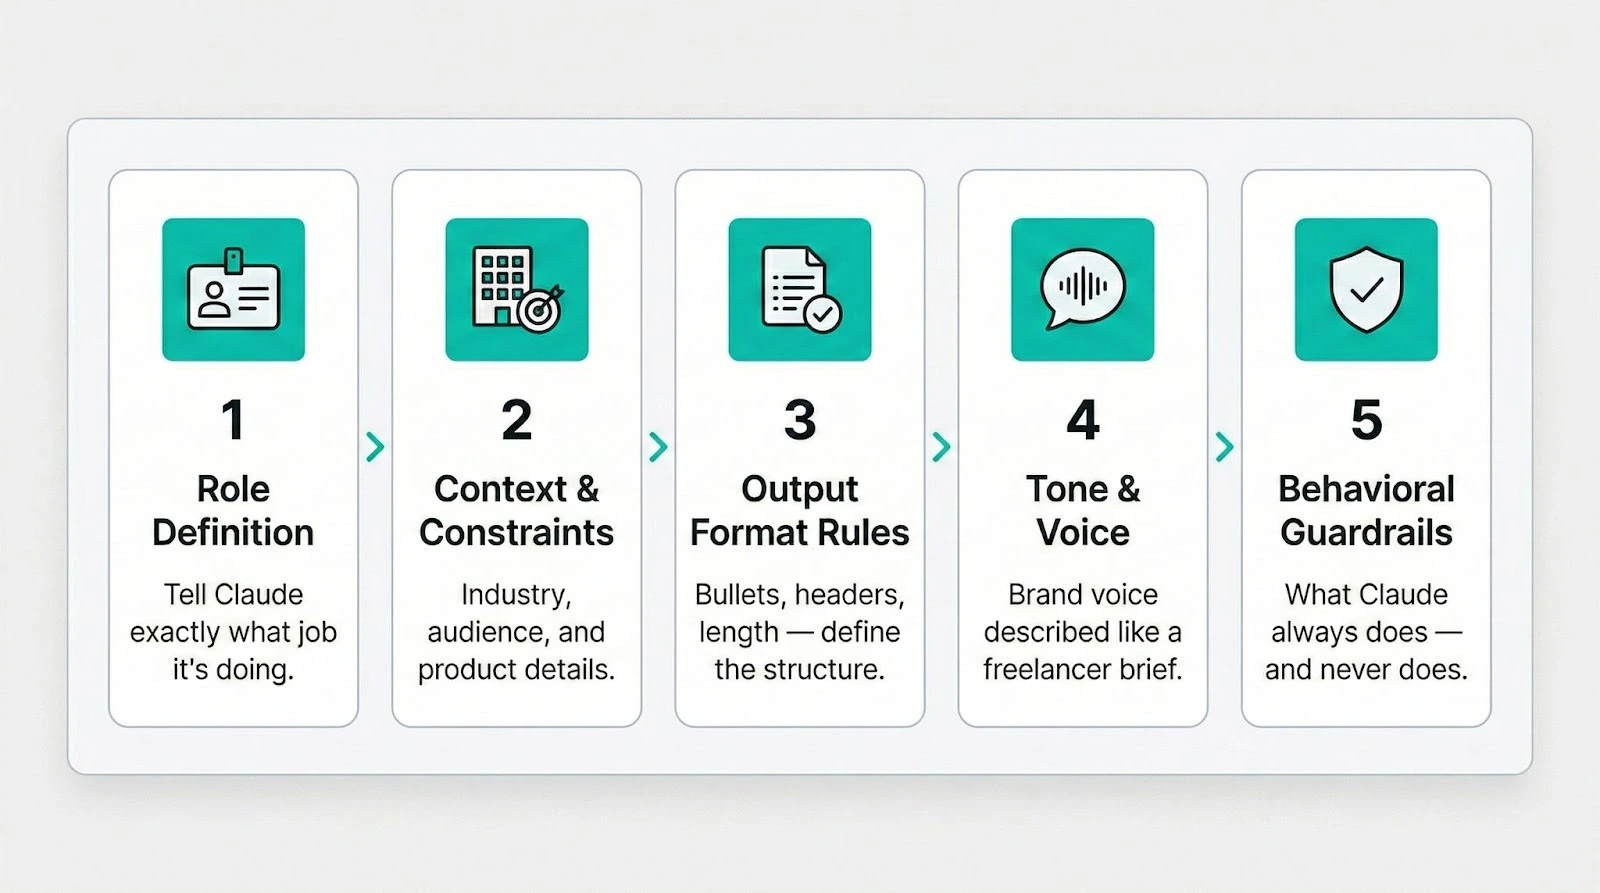
Task: Click the arrow between steps 3 and 4
Action: pyautogui.click(x=941, y=447)
